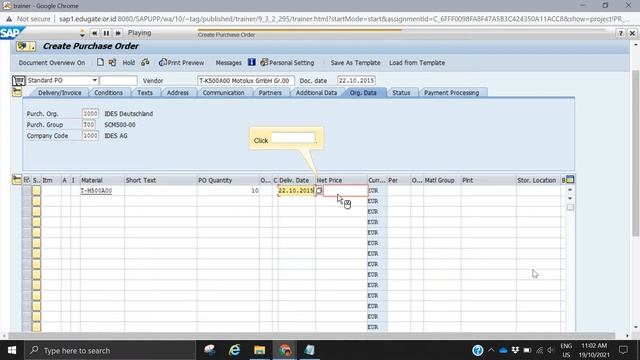This screenshot has width=640, height=360.
Task: Click the Messages button
Action: point(228,63)
